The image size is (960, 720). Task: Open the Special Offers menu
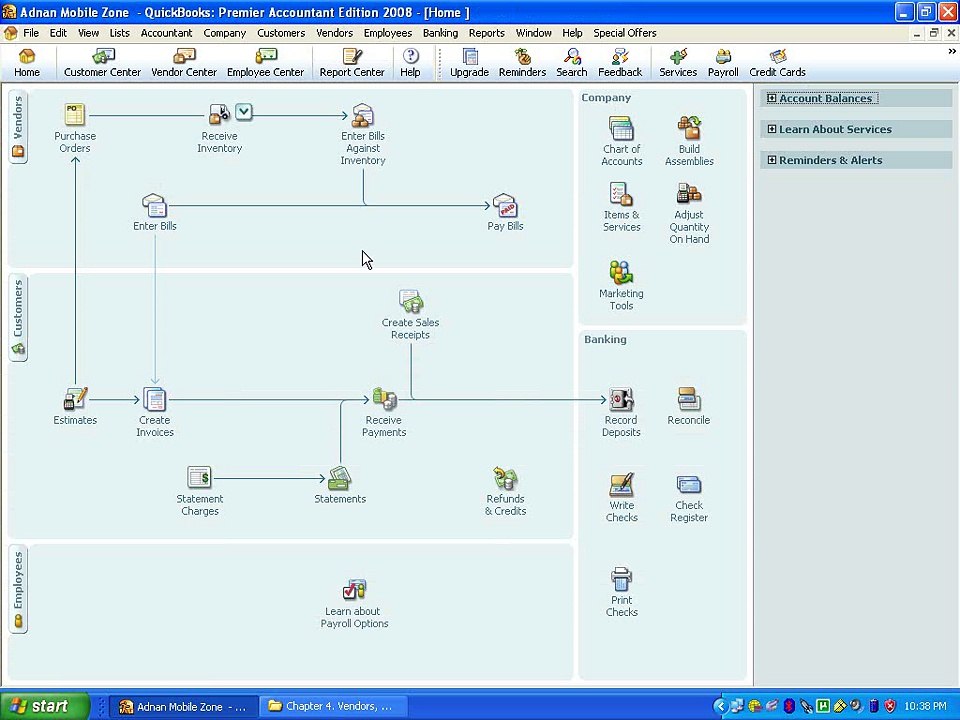click(624, 33)
